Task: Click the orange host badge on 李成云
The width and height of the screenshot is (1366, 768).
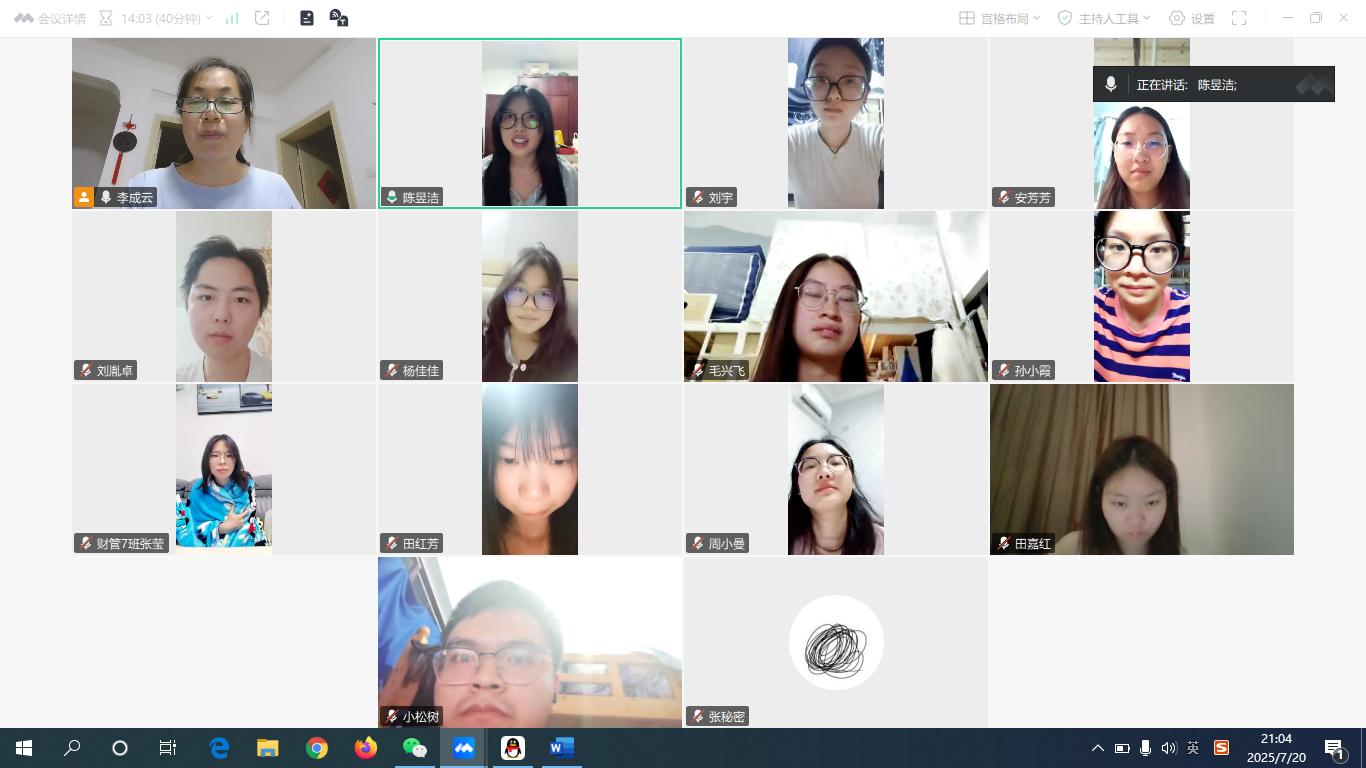Action: (83, 198)
